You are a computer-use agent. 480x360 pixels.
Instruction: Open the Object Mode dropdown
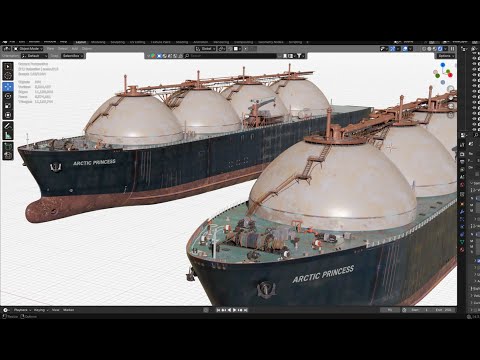pyautogui.click(x=28, y=49)
